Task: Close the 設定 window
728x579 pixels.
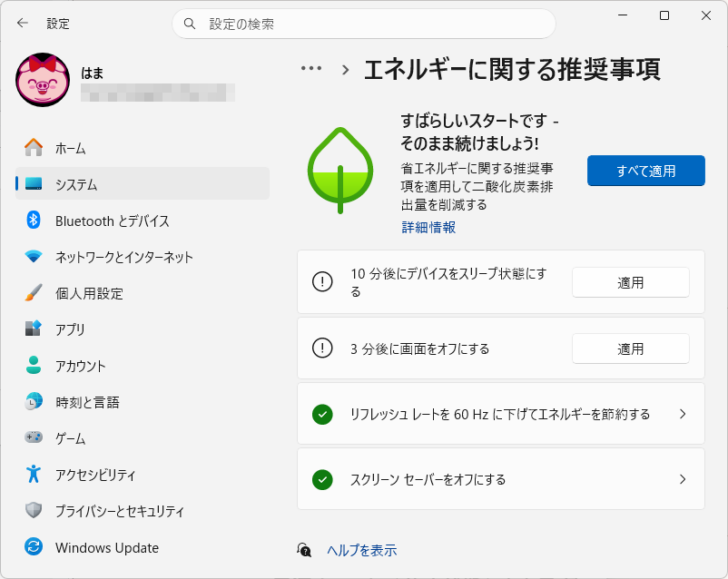Action: pos(706,15)
